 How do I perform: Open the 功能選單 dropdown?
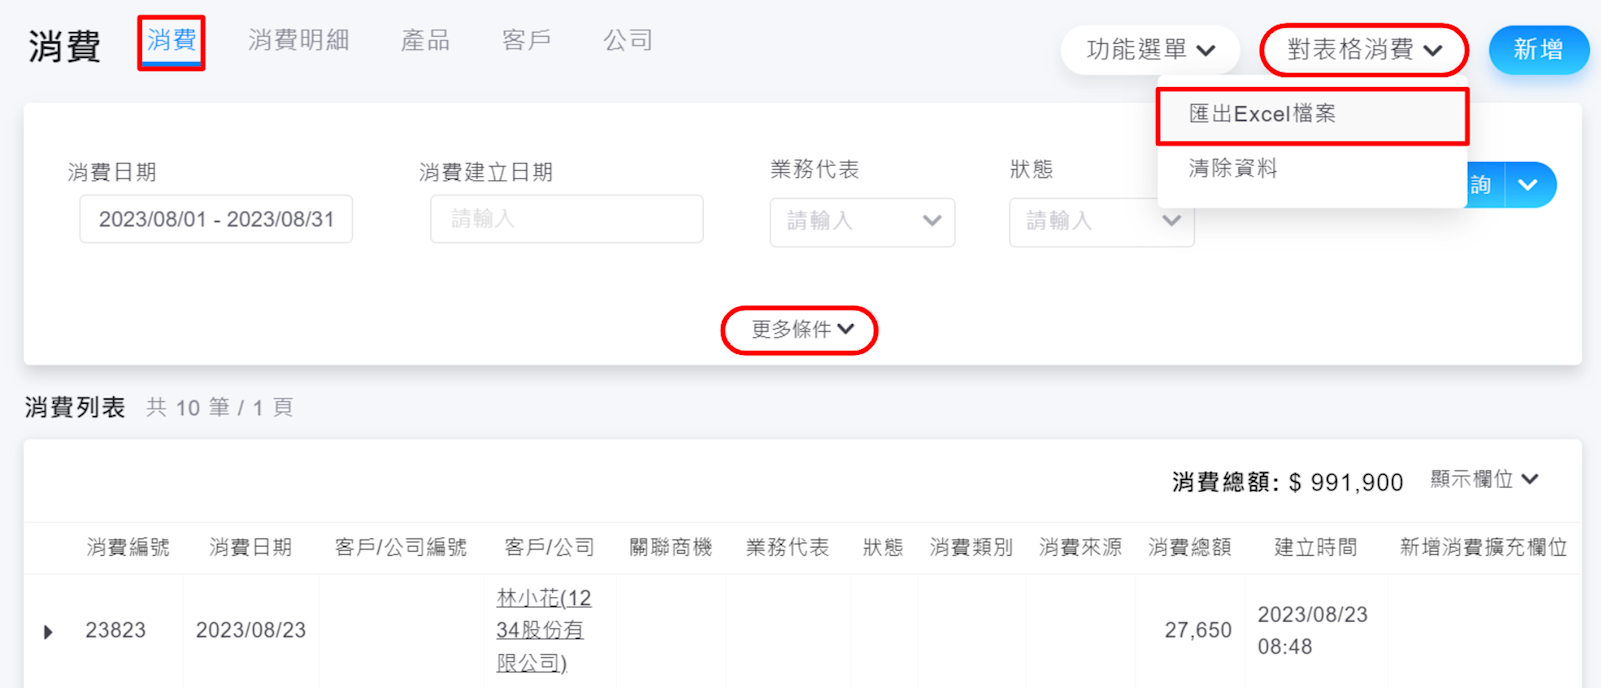coord(1150,50)
